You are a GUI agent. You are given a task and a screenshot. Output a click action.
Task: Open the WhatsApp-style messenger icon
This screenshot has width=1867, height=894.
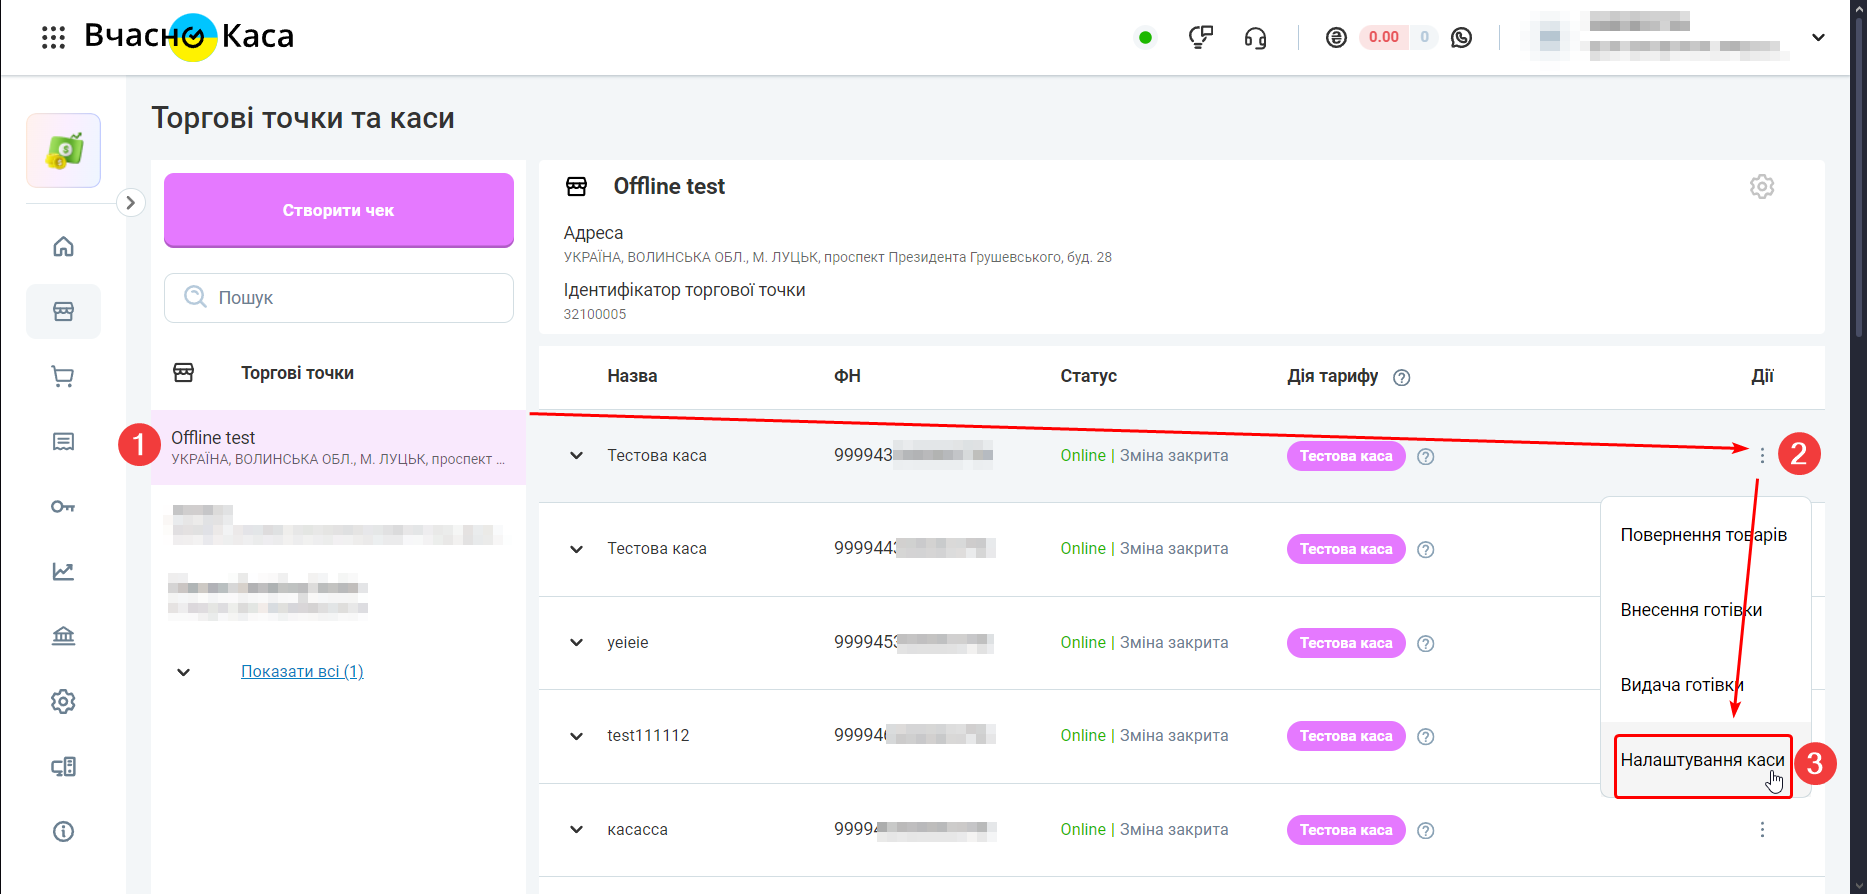(x=1461, y=38)
